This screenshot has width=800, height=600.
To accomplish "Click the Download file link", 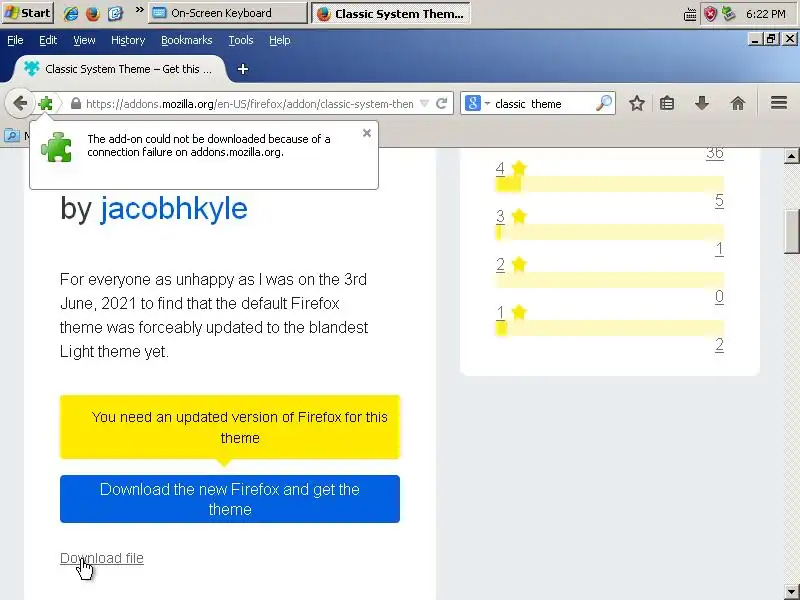I will coord(102,558).
